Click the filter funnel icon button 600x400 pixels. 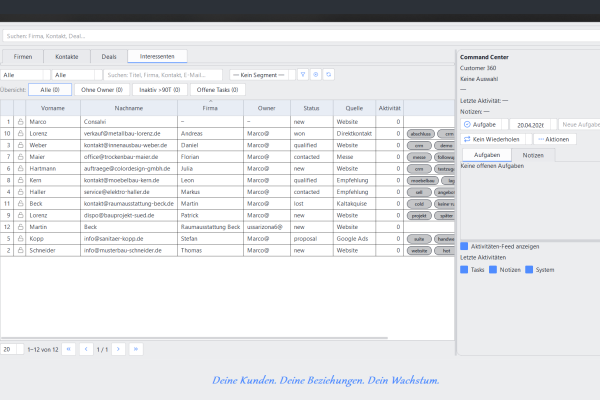(x=303, y=75)
